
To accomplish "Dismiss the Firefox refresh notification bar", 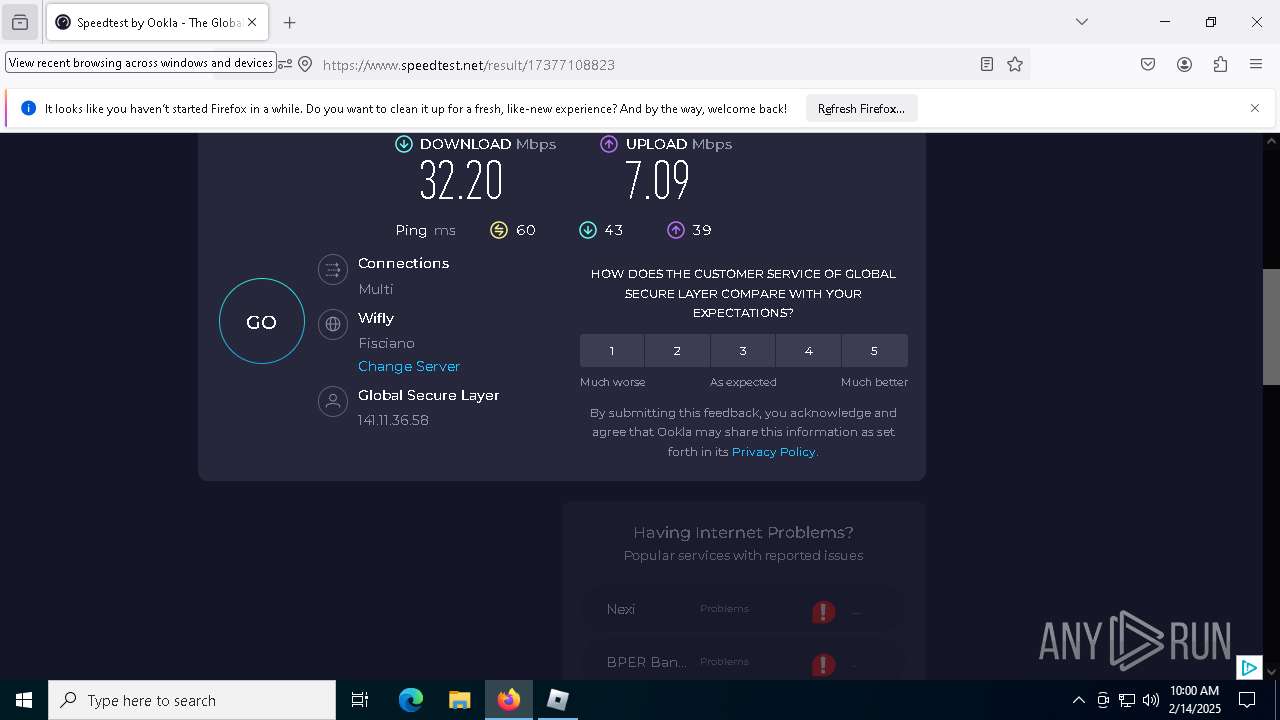I will click(x=1255, y=108).
